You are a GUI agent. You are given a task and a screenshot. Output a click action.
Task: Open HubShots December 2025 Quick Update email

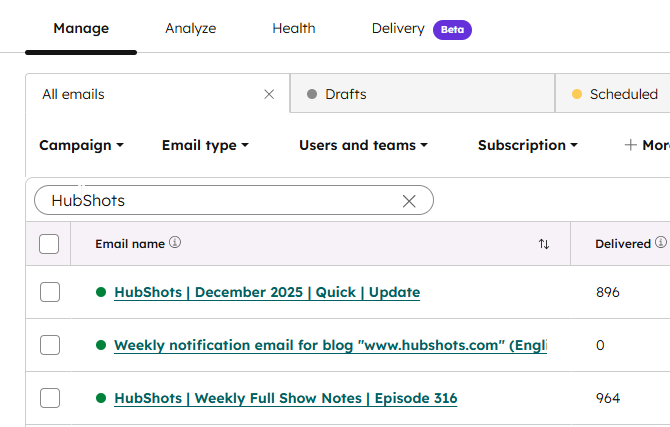point(267,292)
